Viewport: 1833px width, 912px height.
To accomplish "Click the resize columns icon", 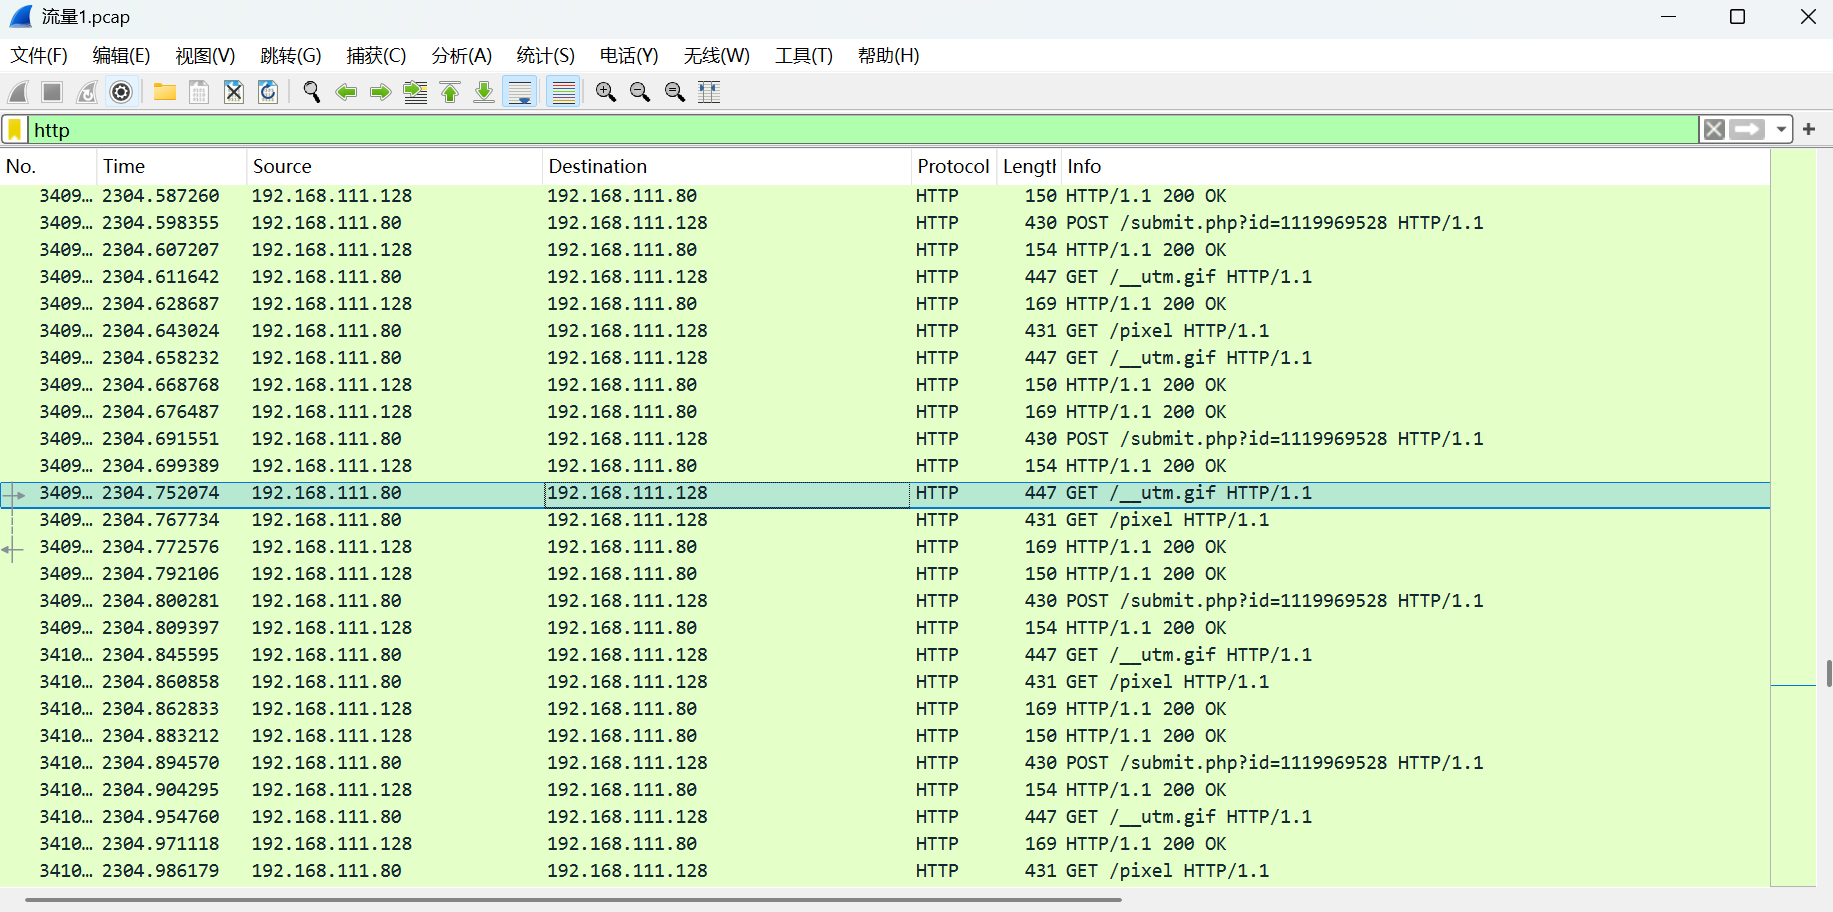I will [709, 92].
